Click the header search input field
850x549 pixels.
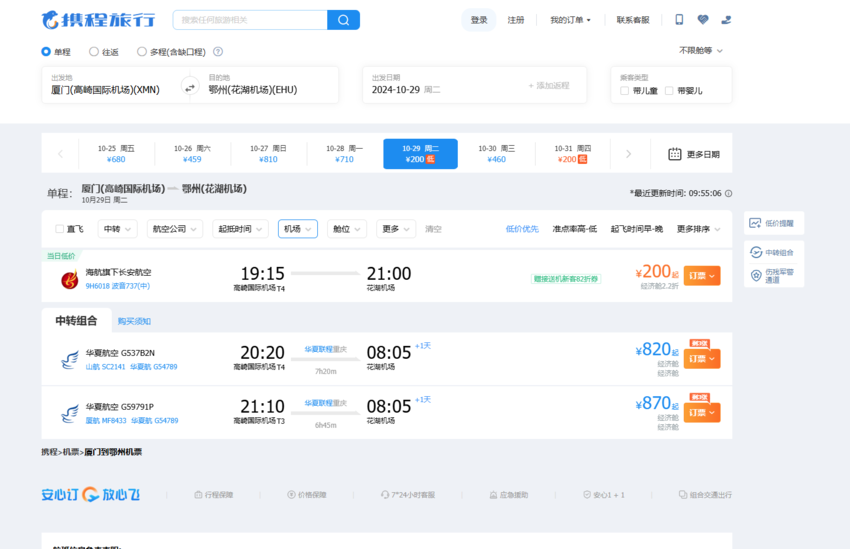point(250,20)
